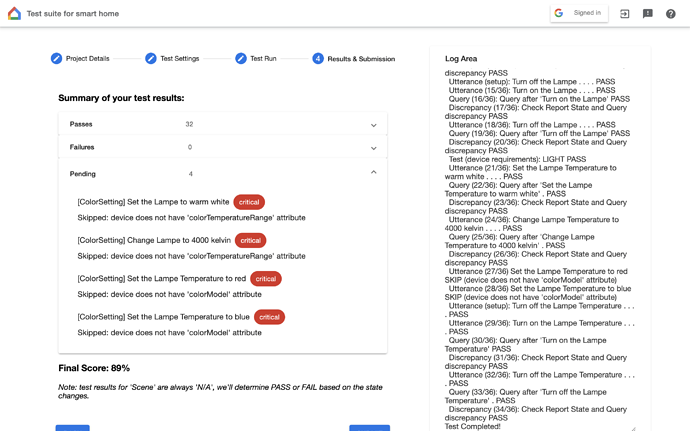Expand the Passes results row

223,124
